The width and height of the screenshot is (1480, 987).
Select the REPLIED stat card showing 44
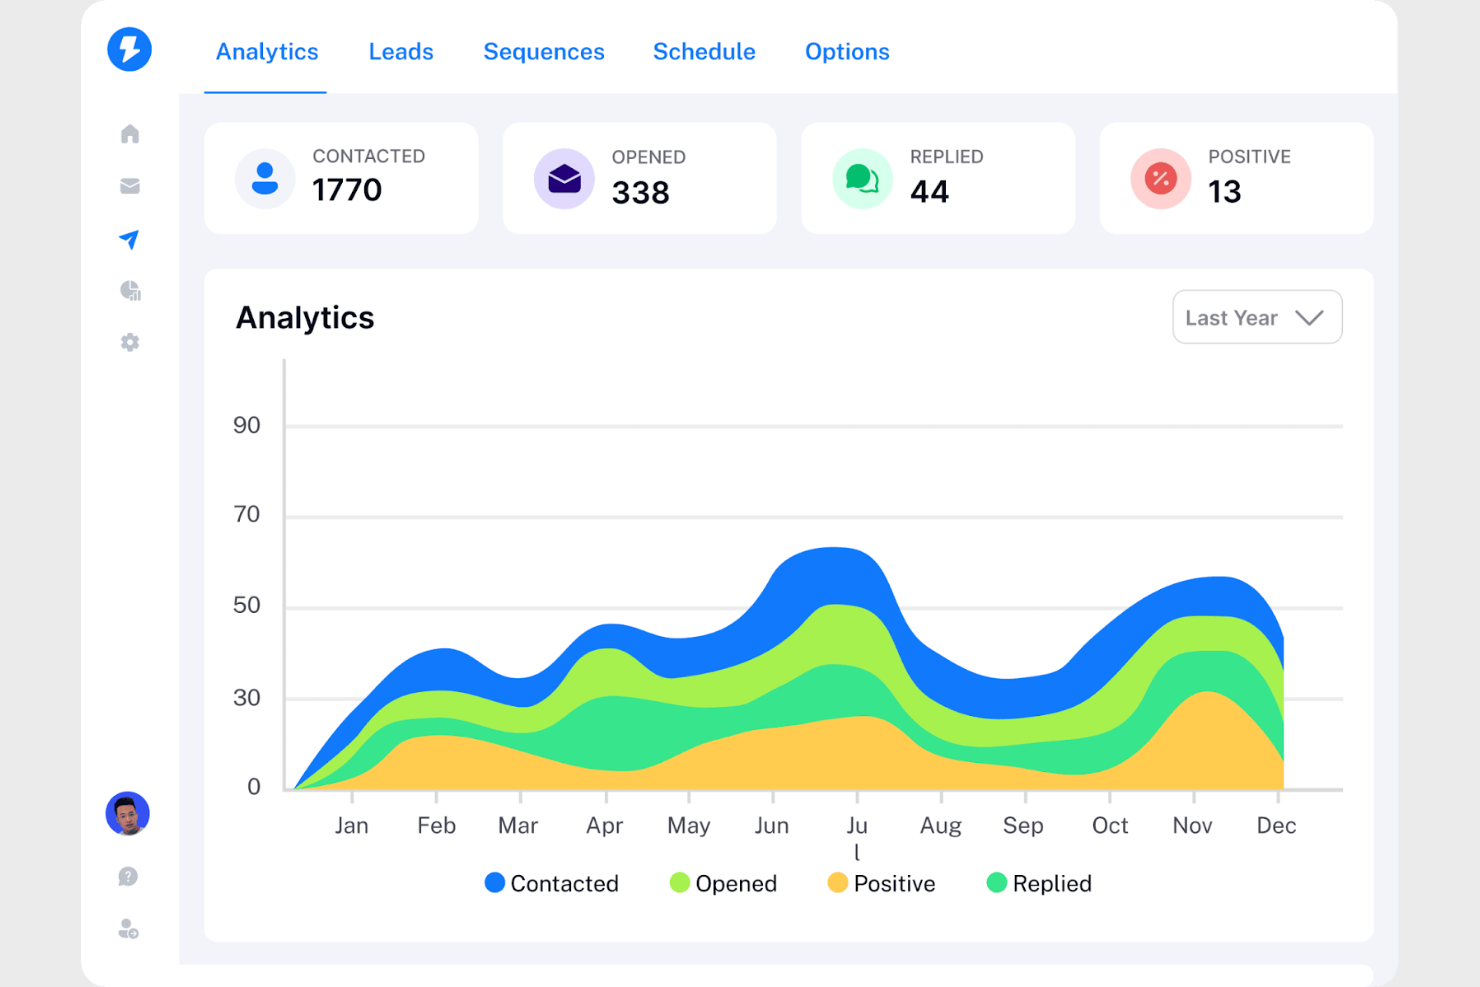coord(937,178)
